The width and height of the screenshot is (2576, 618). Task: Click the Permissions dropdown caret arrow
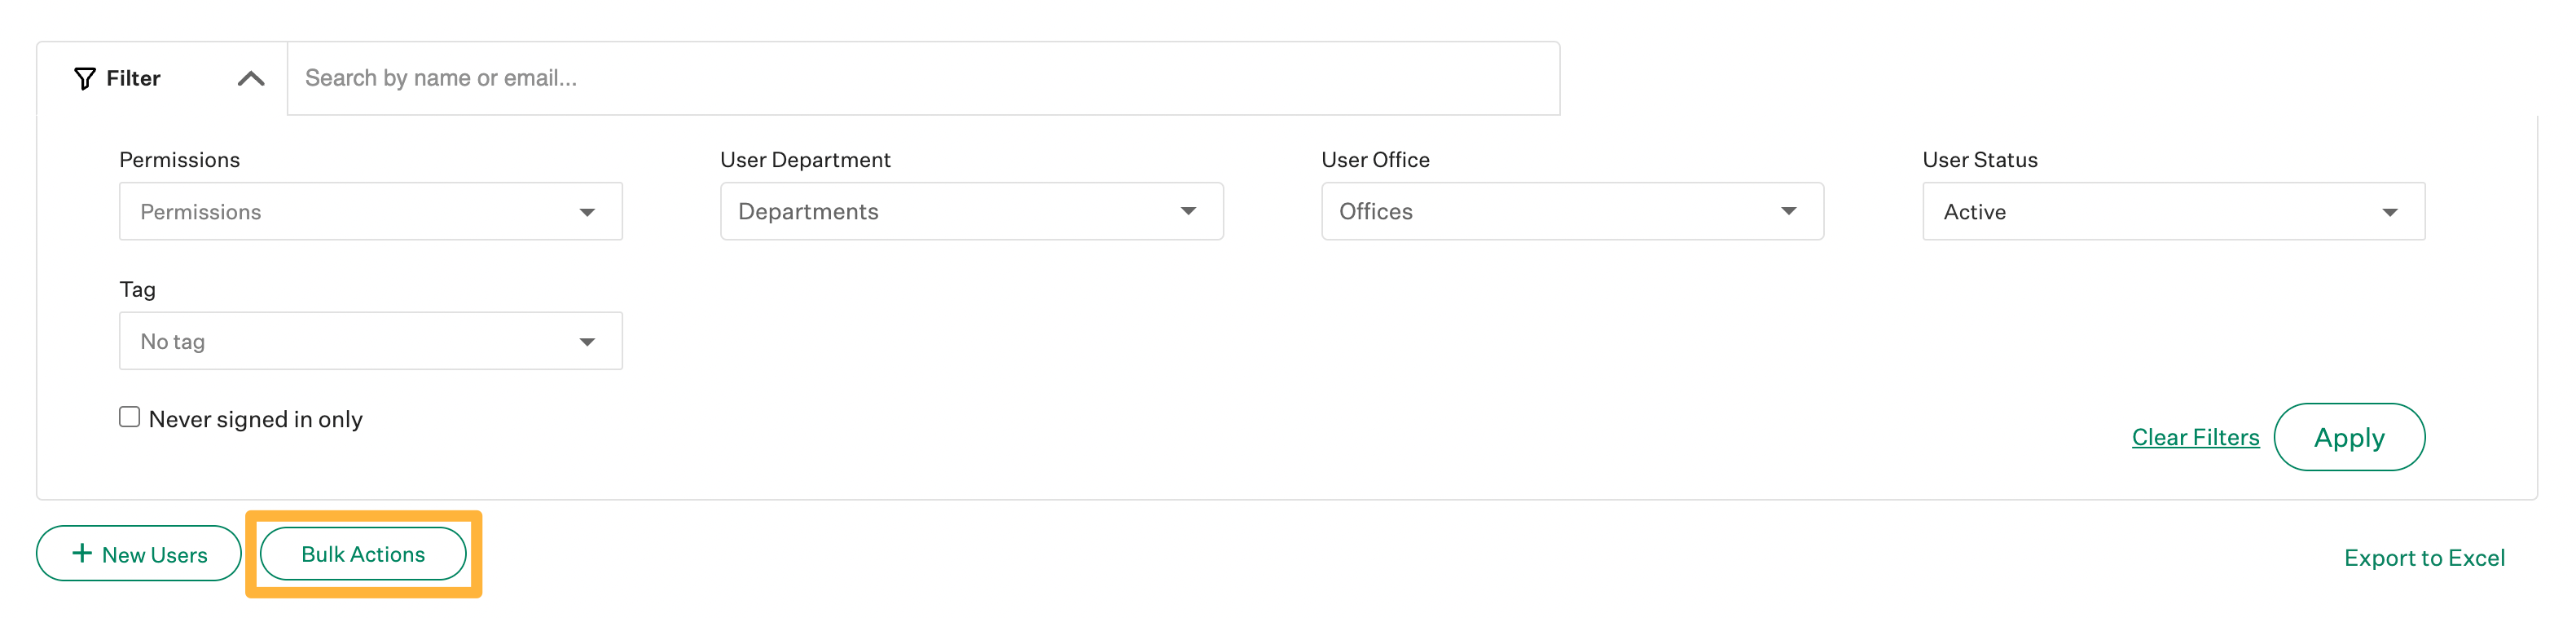tap(590, 211)
